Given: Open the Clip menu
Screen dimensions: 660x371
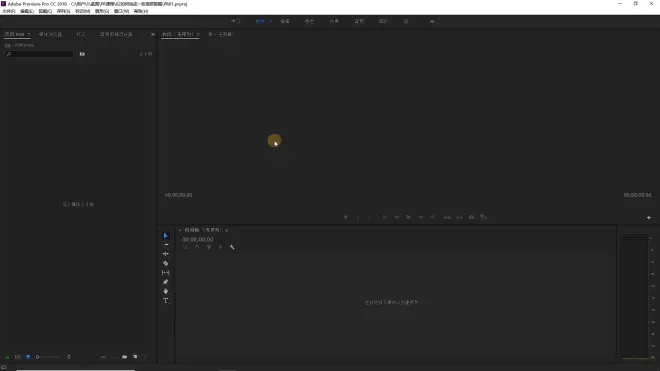Looking at the screenshot, I should [x=45, y=11].
